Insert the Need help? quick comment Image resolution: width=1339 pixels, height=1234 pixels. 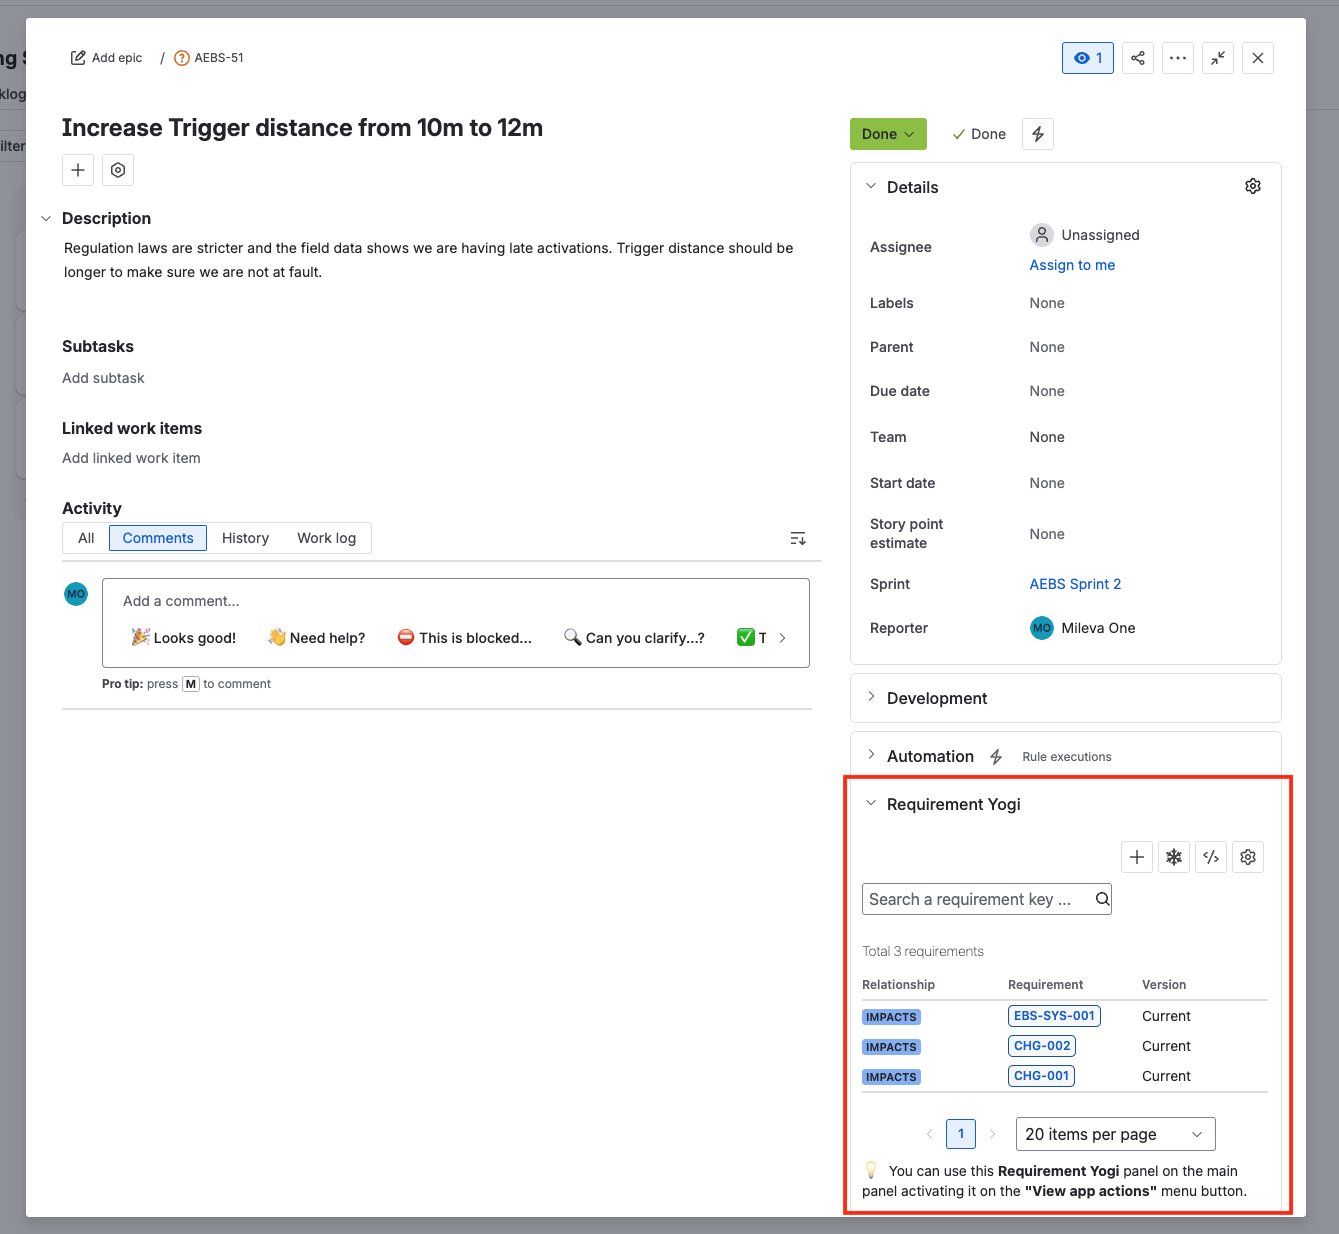pos(316,638)
